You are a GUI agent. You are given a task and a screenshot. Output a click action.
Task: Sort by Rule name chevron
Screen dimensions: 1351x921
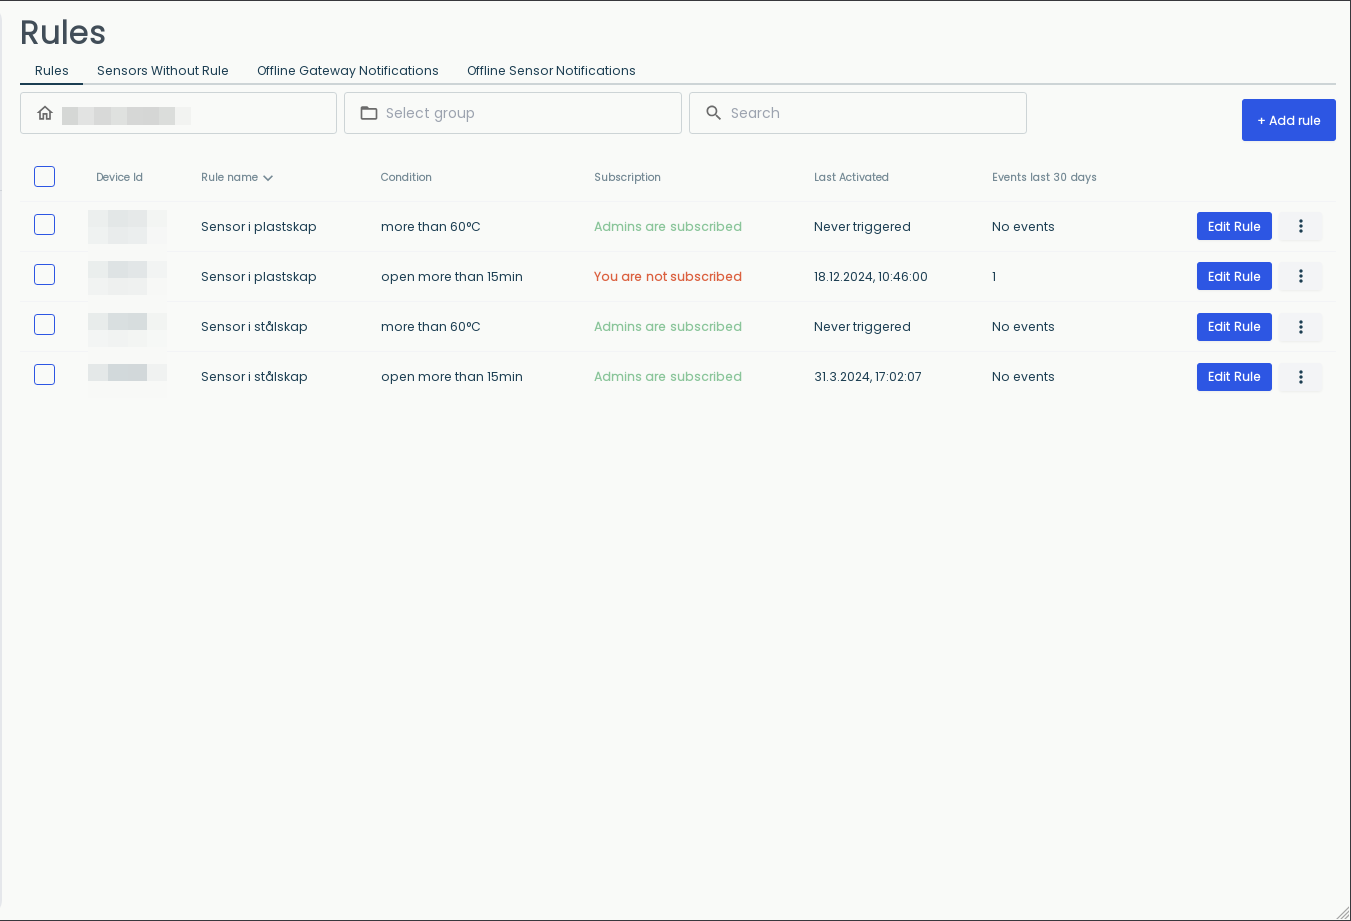(x=268, y=178)
